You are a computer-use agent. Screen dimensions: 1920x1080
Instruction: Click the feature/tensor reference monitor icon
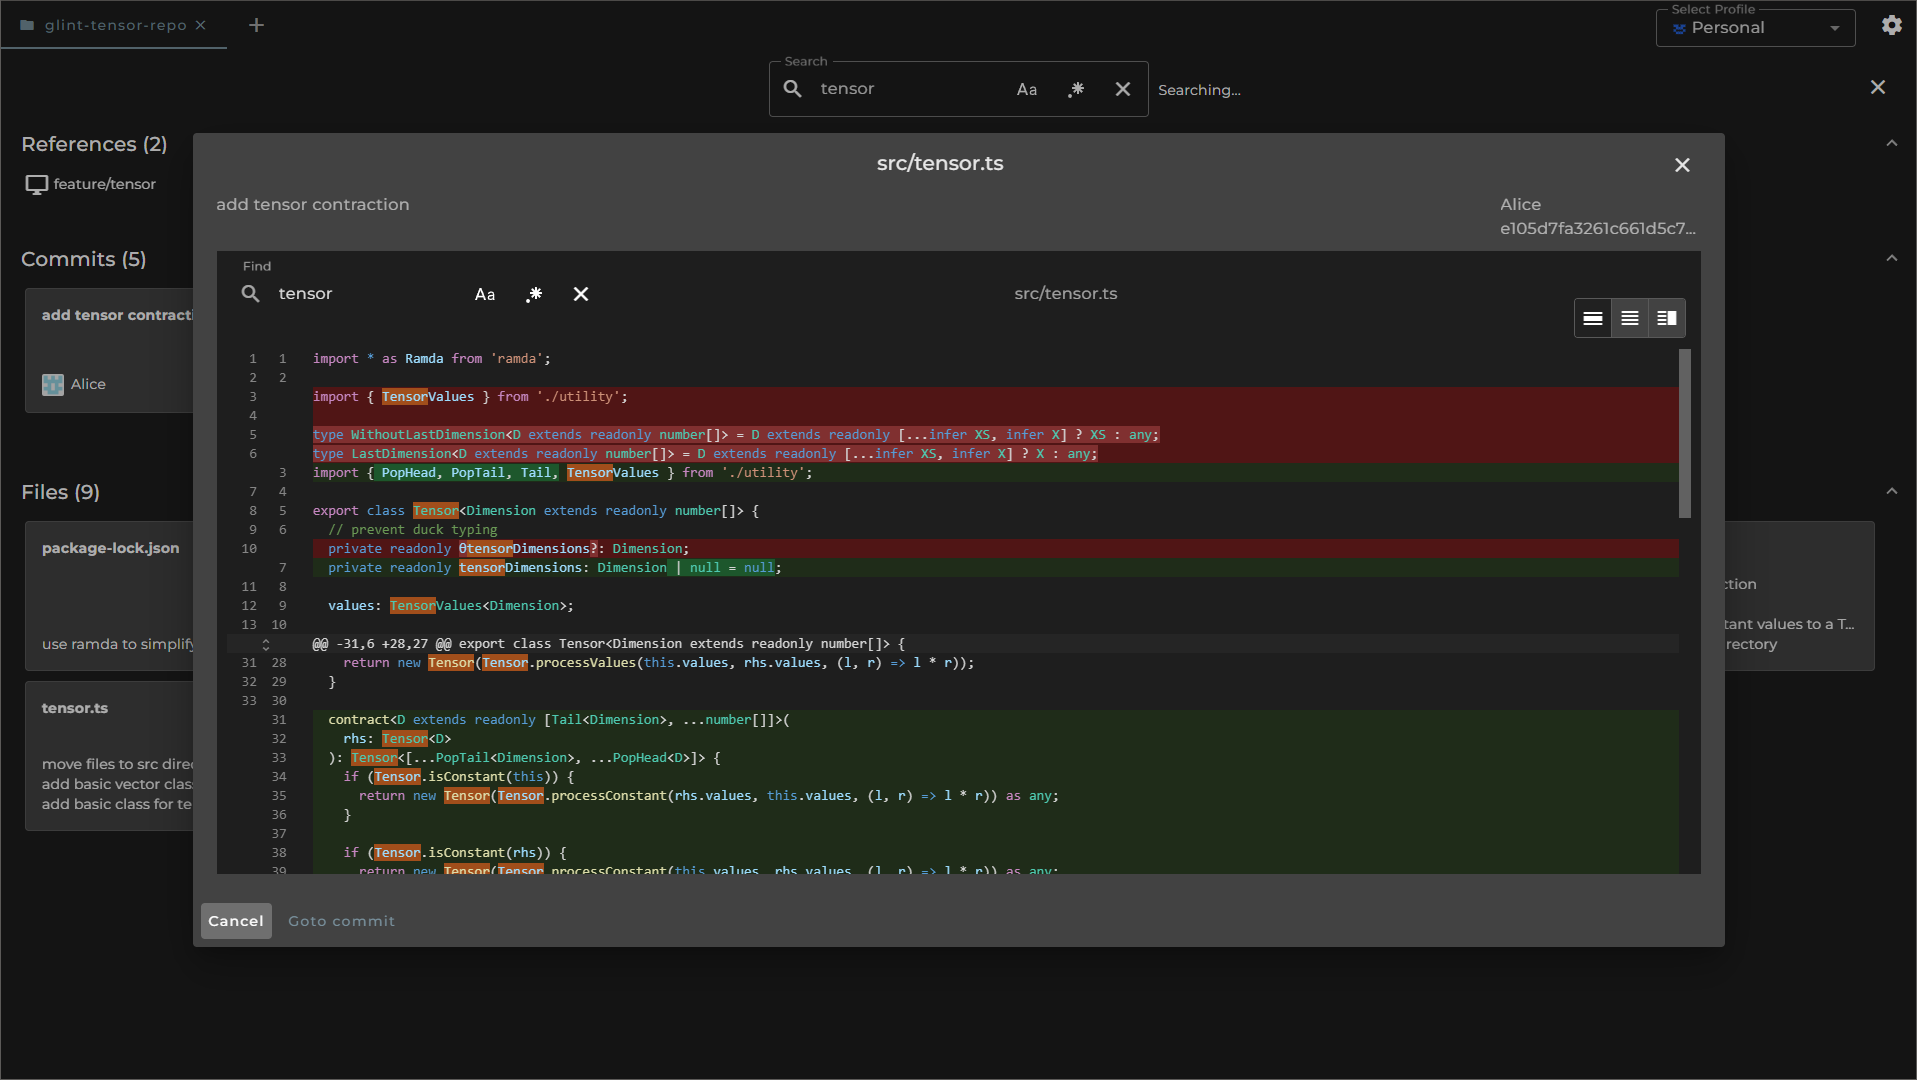tap(37, 185)
